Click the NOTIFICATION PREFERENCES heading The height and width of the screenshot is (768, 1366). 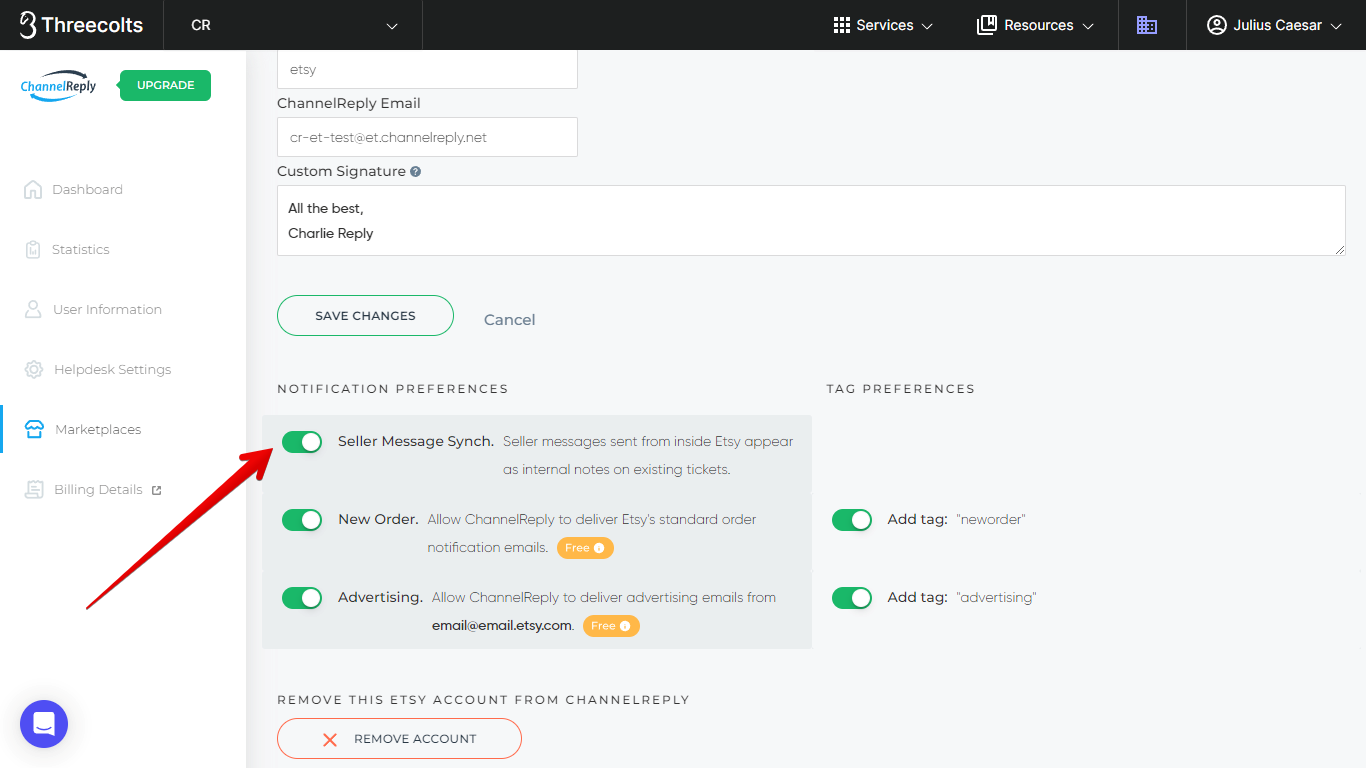(x=393, y=389)
